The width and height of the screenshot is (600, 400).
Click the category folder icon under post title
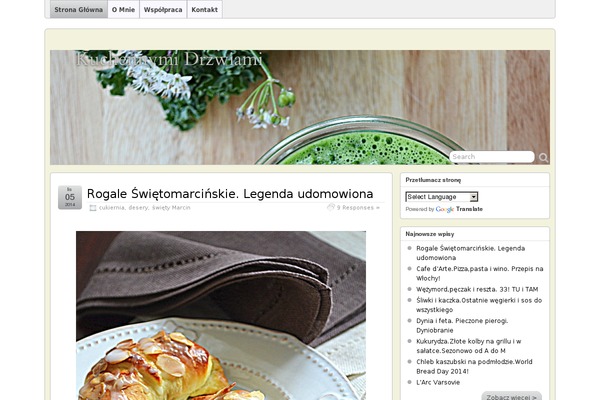tap(93, 208)
